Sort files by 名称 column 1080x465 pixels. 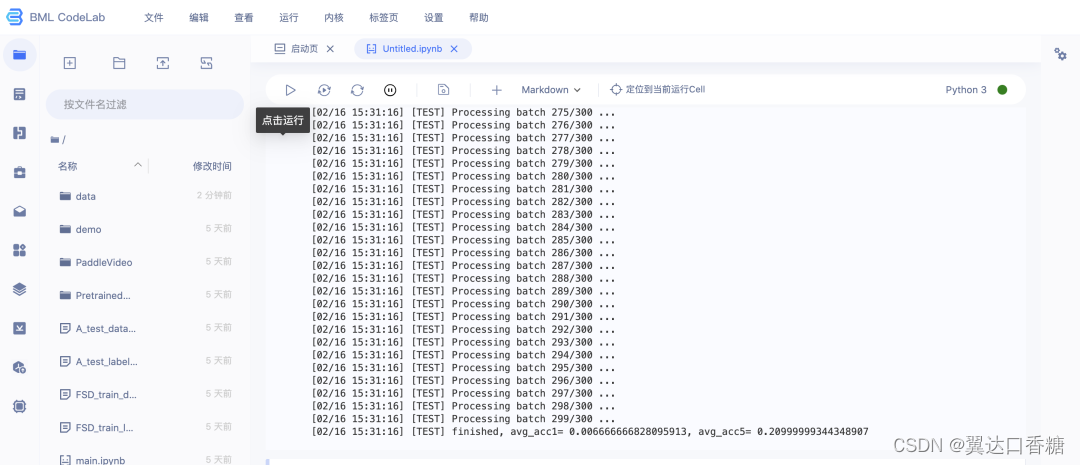68,166
